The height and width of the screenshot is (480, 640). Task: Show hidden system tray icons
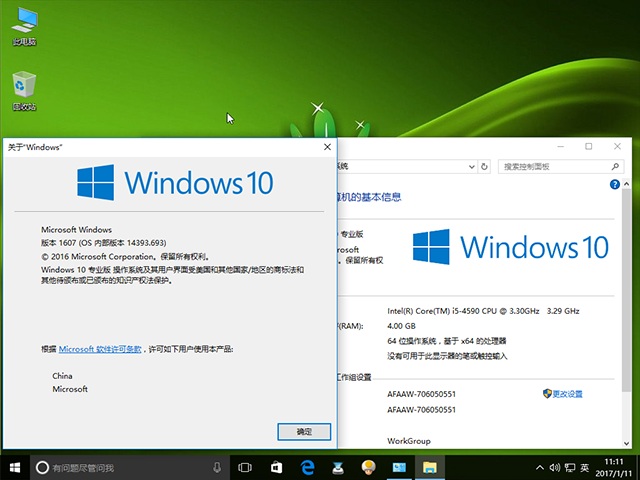tap(541, 467)
